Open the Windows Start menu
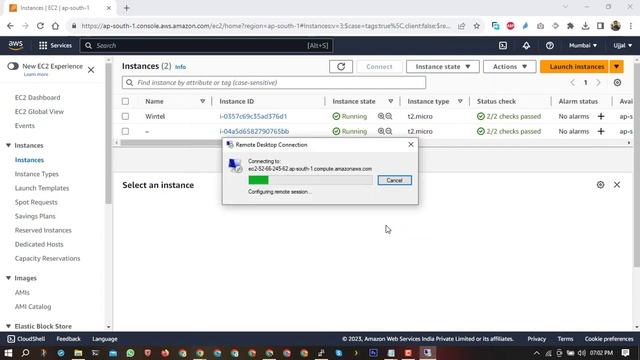640x360 pixels. point(8,353)
